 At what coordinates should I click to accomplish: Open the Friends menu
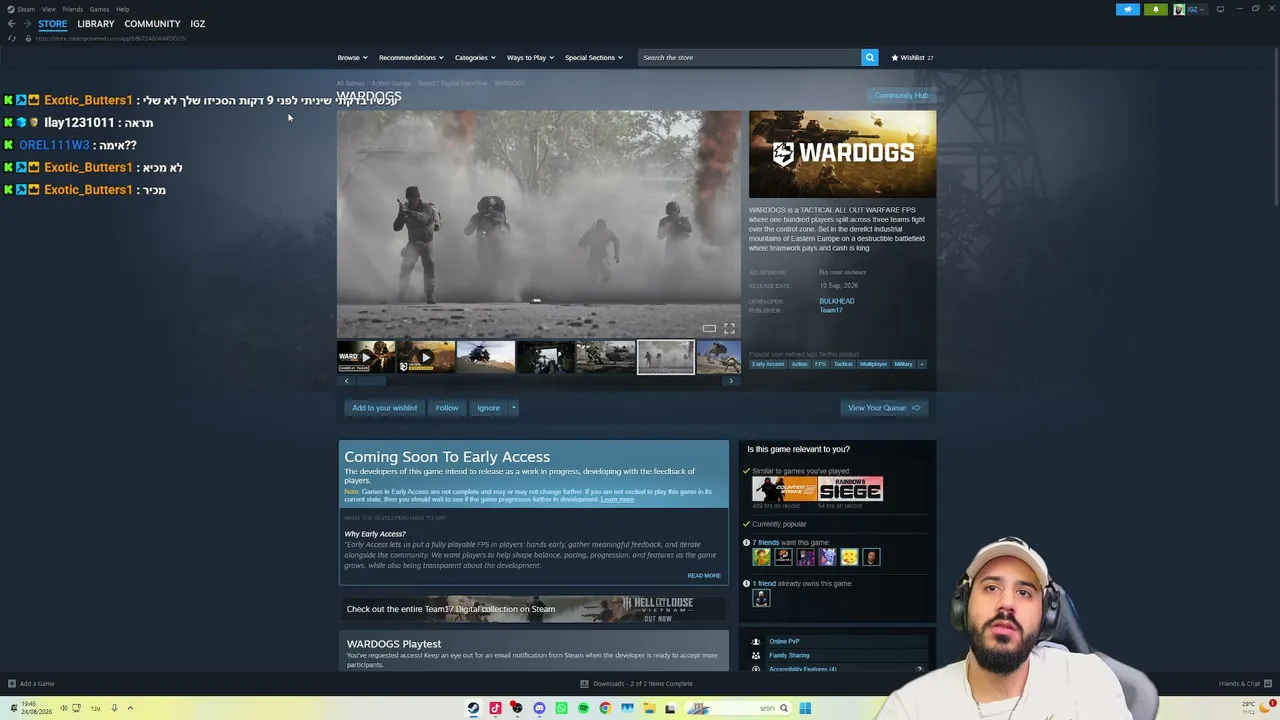73,9
